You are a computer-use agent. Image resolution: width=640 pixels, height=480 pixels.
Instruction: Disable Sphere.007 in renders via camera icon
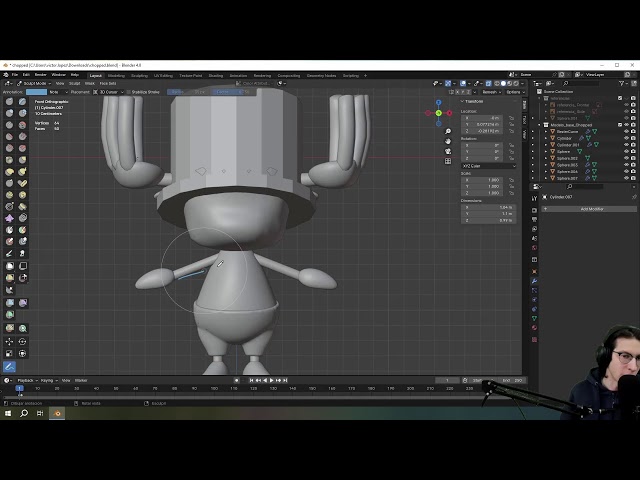pyautogui.click(x=633, y=178)
